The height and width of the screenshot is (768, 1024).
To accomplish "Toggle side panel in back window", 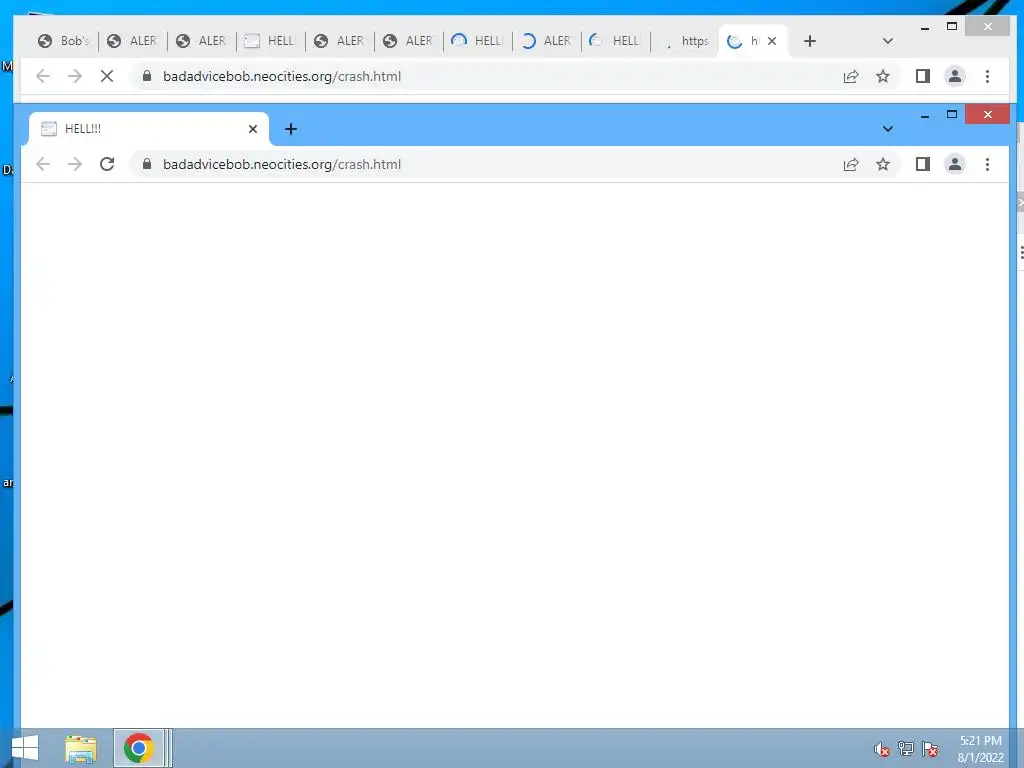I will tap(923, 76).
